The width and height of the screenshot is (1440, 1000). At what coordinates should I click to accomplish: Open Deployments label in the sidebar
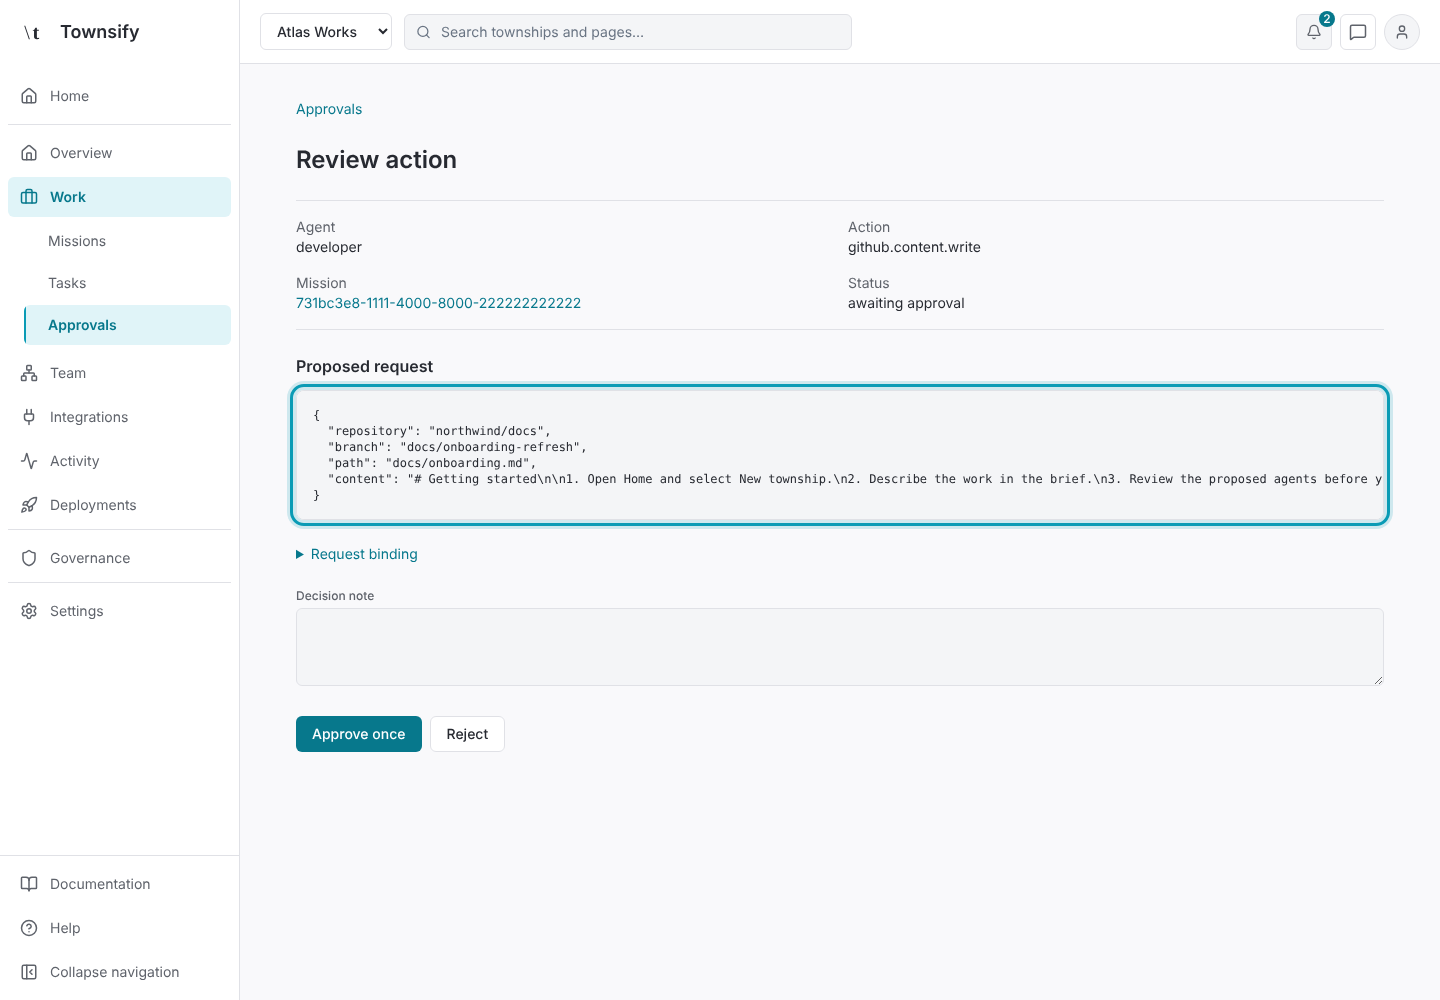[x=93, y=505]
